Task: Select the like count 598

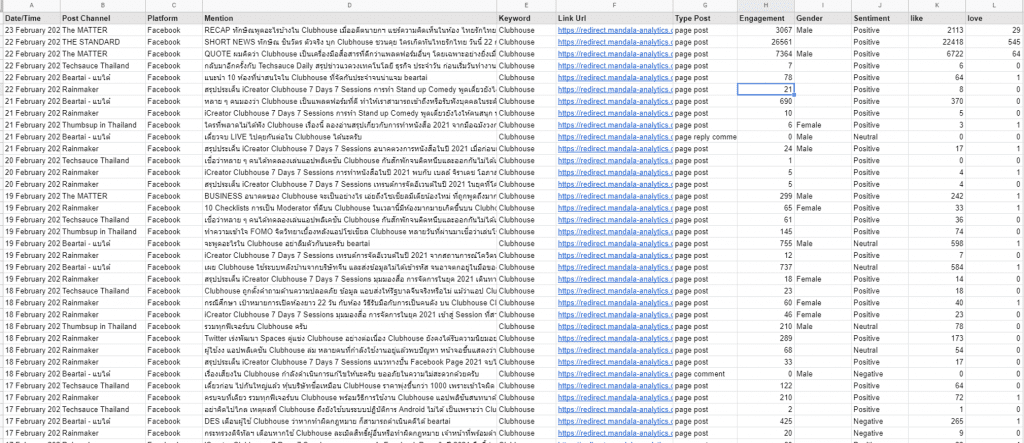Action: [x=937, y=243]
